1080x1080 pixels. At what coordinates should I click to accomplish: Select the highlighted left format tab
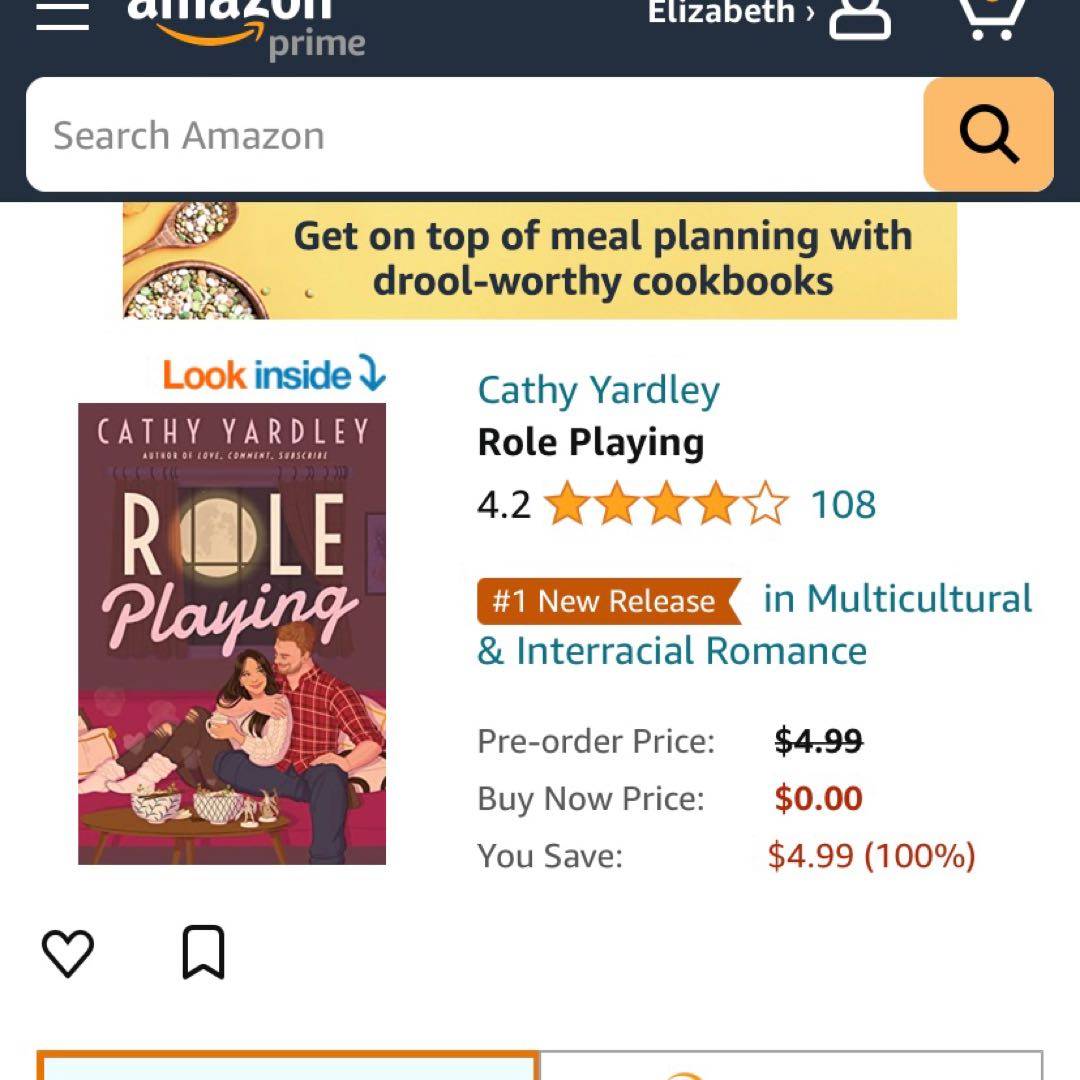point(288,1066)
